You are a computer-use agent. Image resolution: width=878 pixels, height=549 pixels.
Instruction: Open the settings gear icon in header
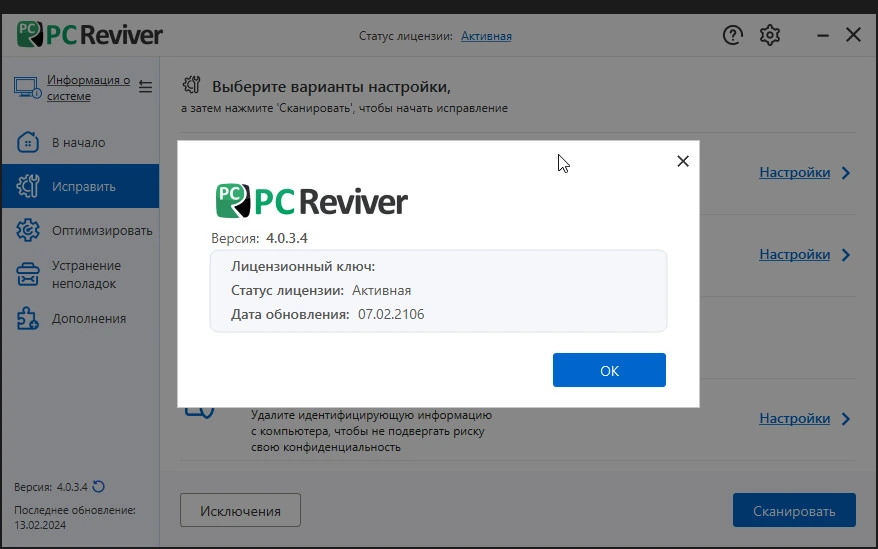point(770,35)
